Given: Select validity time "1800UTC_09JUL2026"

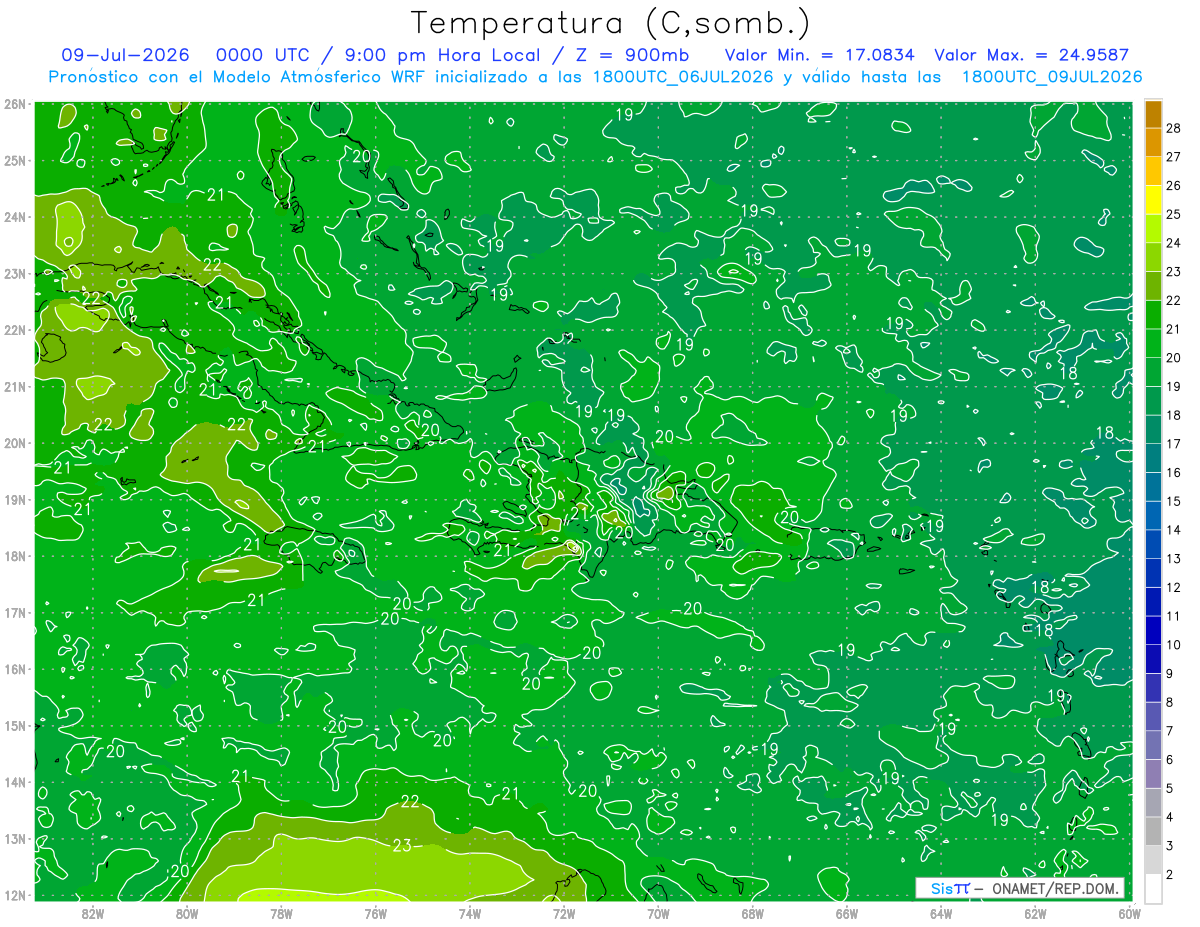Looking at the screenshot, I should click(1052, 76).
